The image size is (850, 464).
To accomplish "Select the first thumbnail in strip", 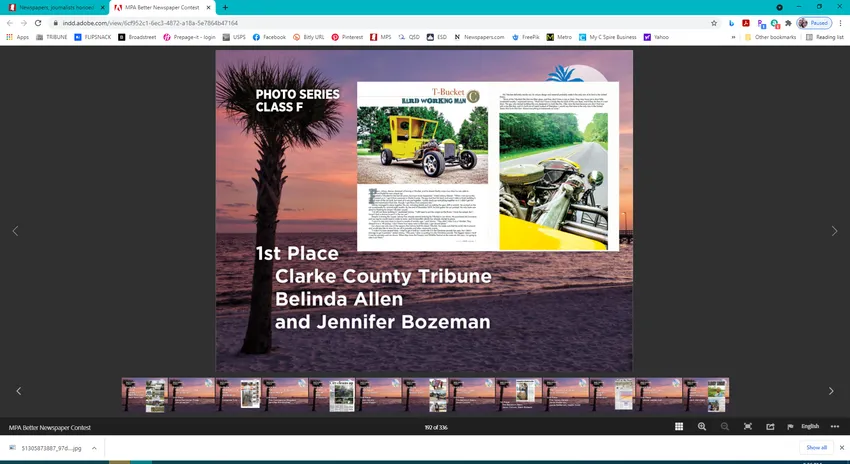I will click(x=145, y=395).
